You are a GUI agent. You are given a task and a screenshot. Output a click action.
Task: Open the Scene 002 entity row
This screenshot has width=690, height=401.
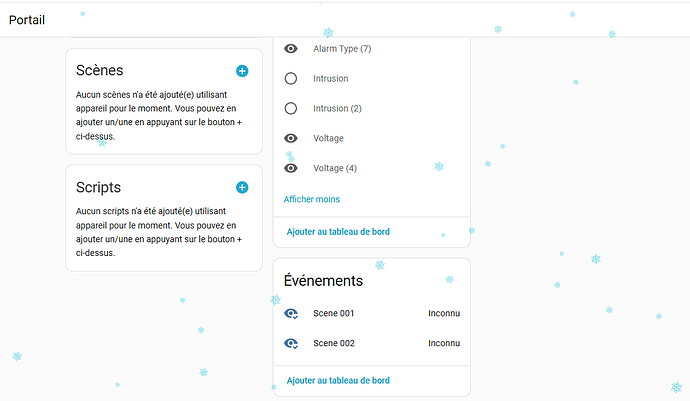(334, 343)
